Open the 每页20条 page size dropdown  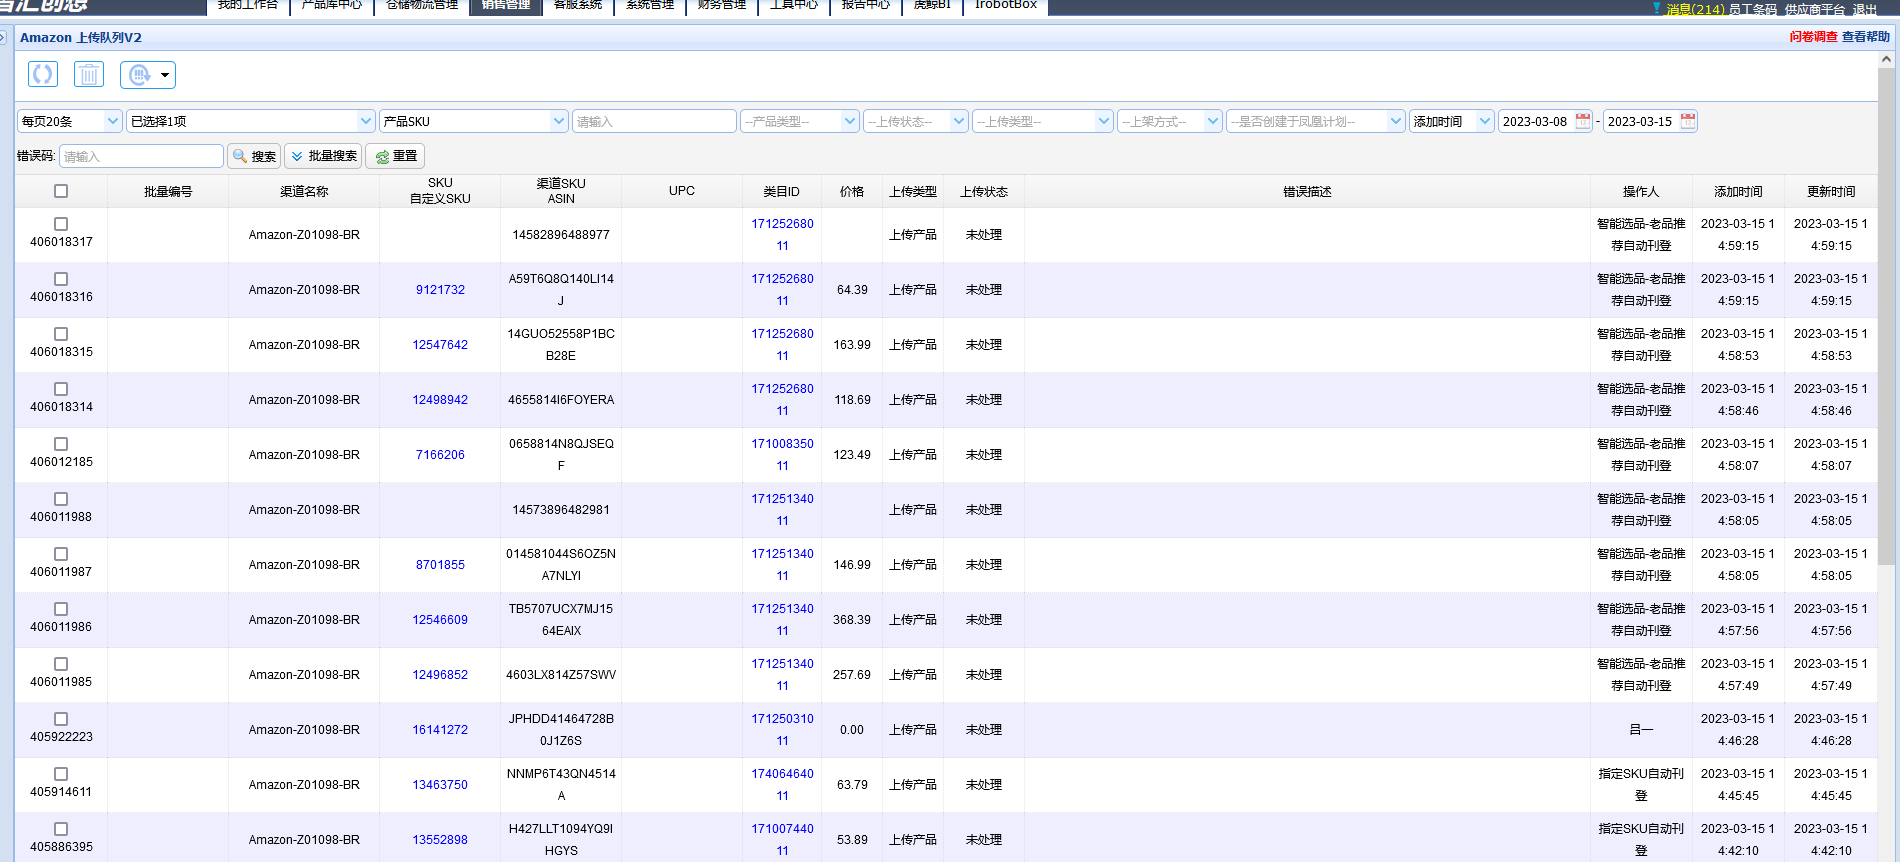[x=69, y=121]
